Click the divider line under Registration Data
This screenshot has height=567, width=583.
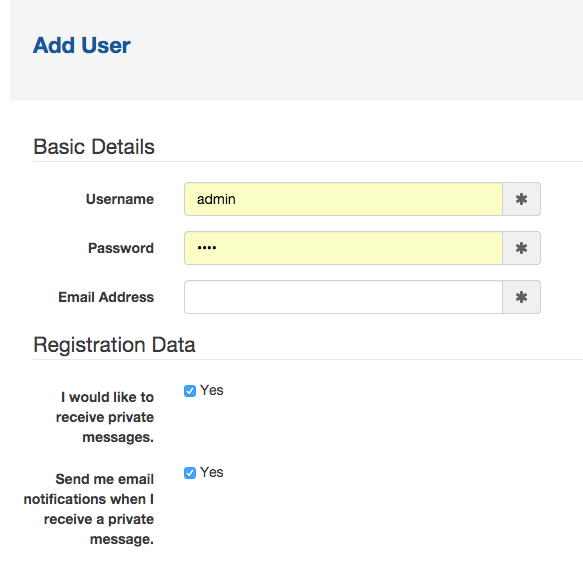[308, 360]
